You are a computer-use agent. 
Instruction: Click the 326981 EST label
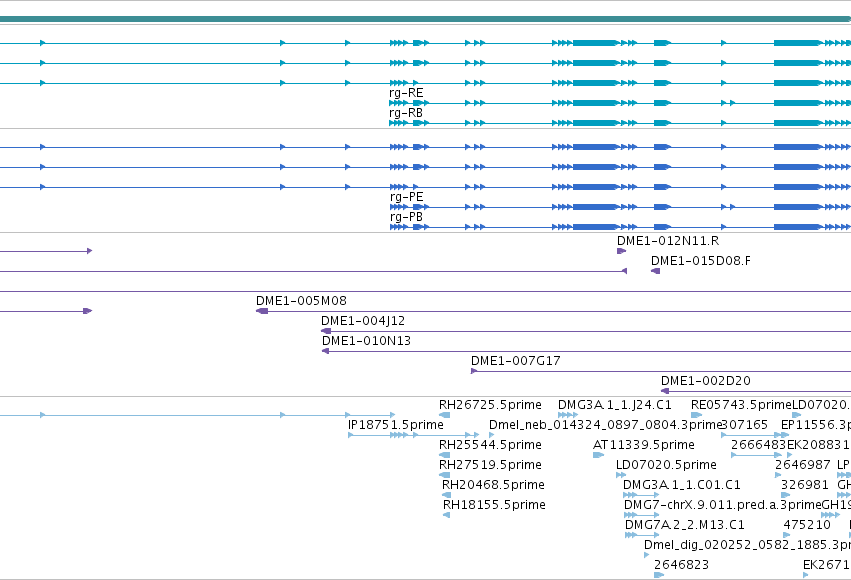coord(805,485)
